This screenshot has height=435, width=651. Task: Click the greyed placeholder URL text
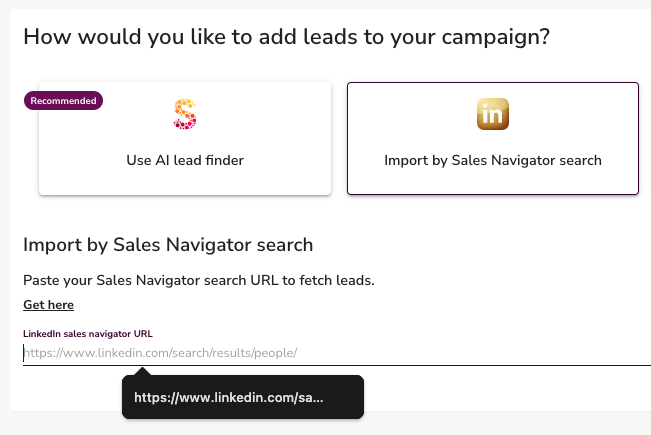[x=160, y=353]
